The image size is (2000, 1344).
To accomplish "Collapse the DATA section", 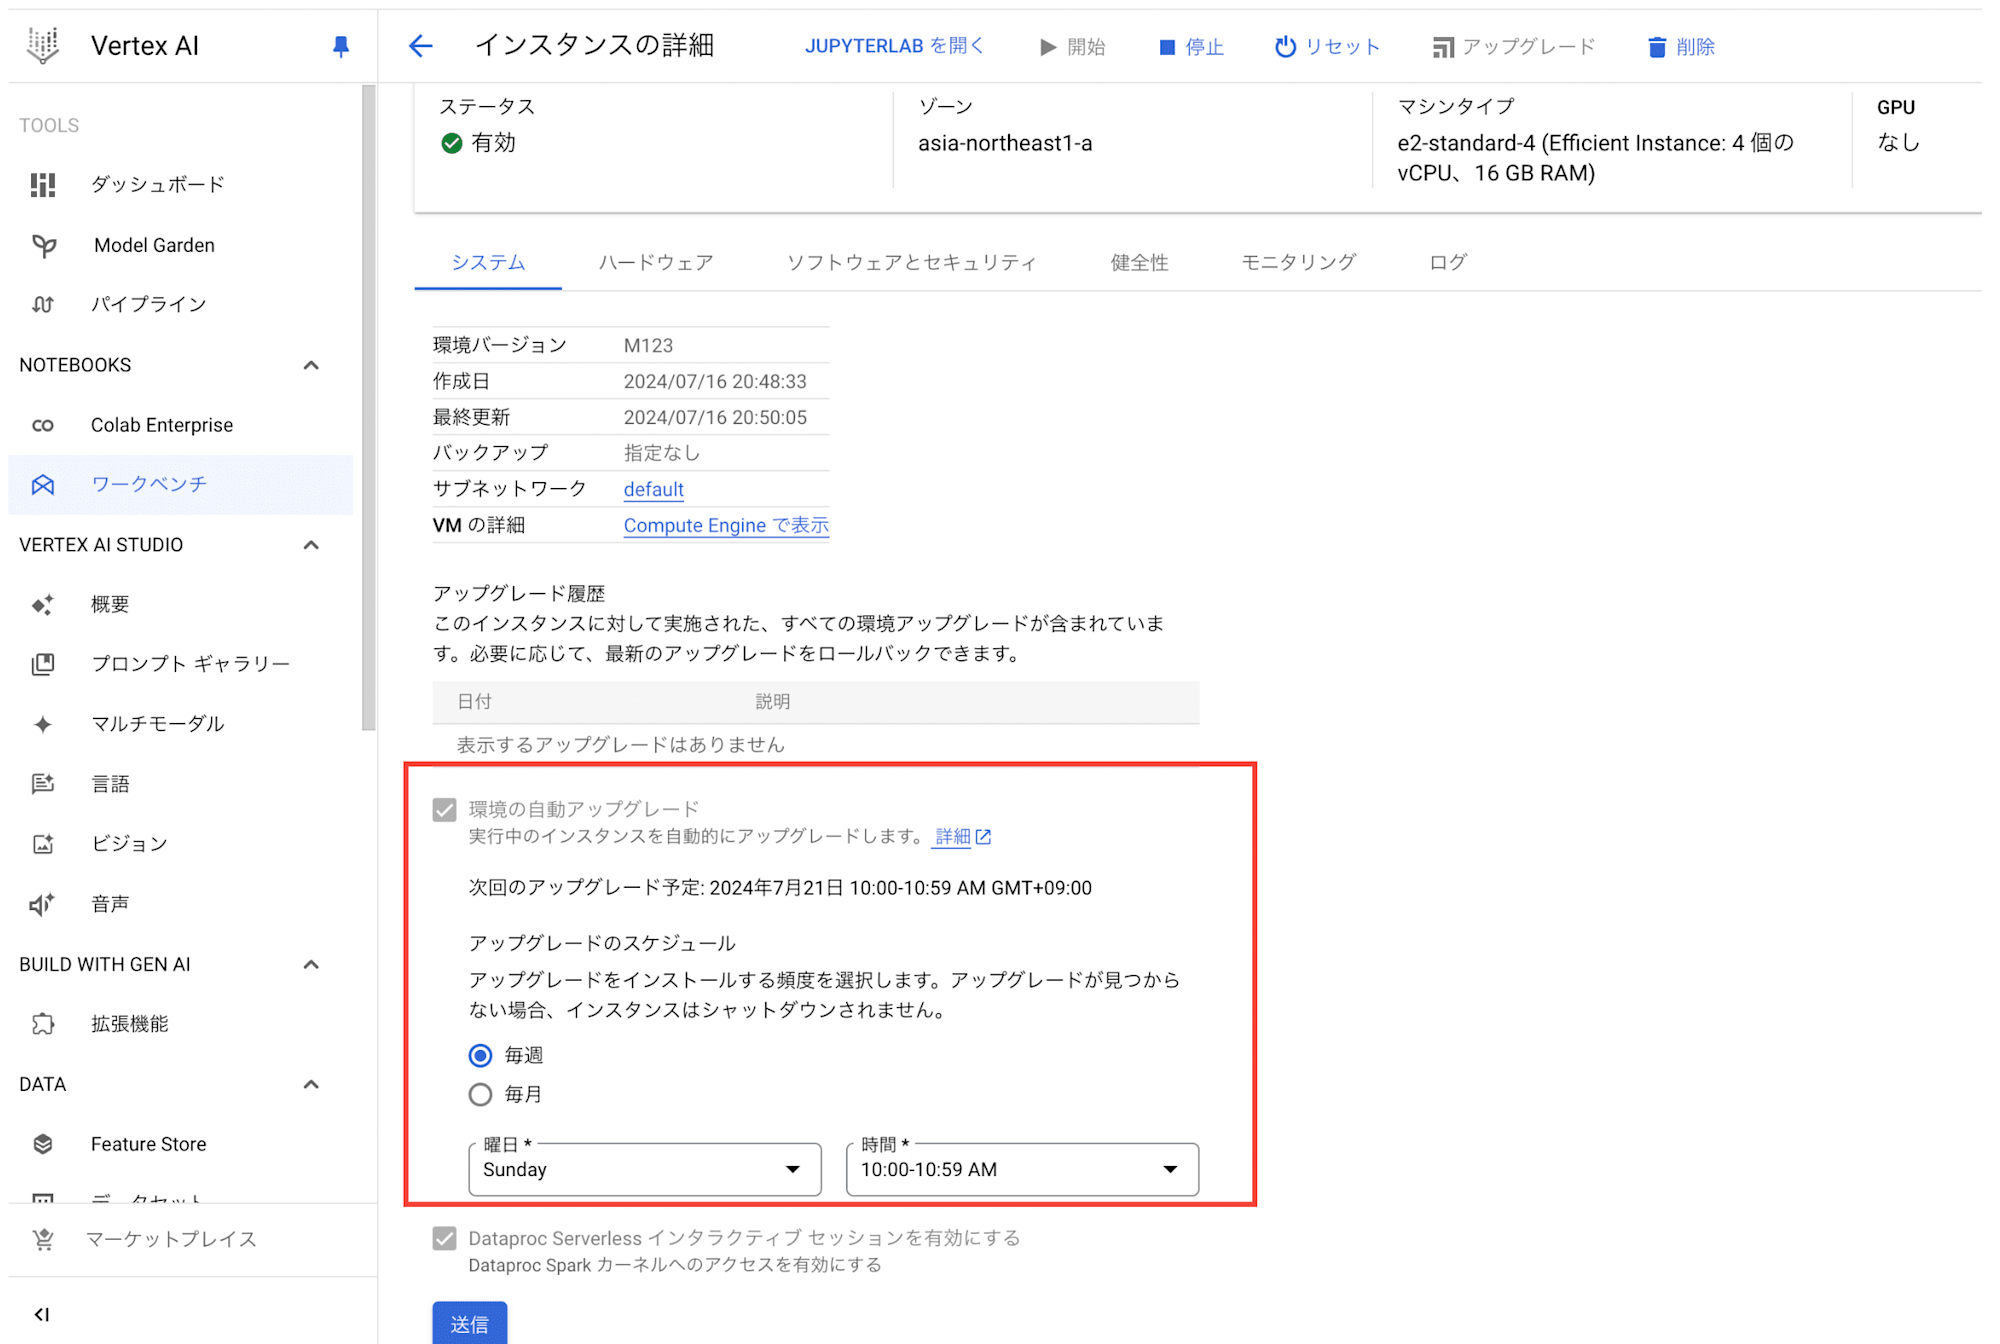I will pos(311,1085).
